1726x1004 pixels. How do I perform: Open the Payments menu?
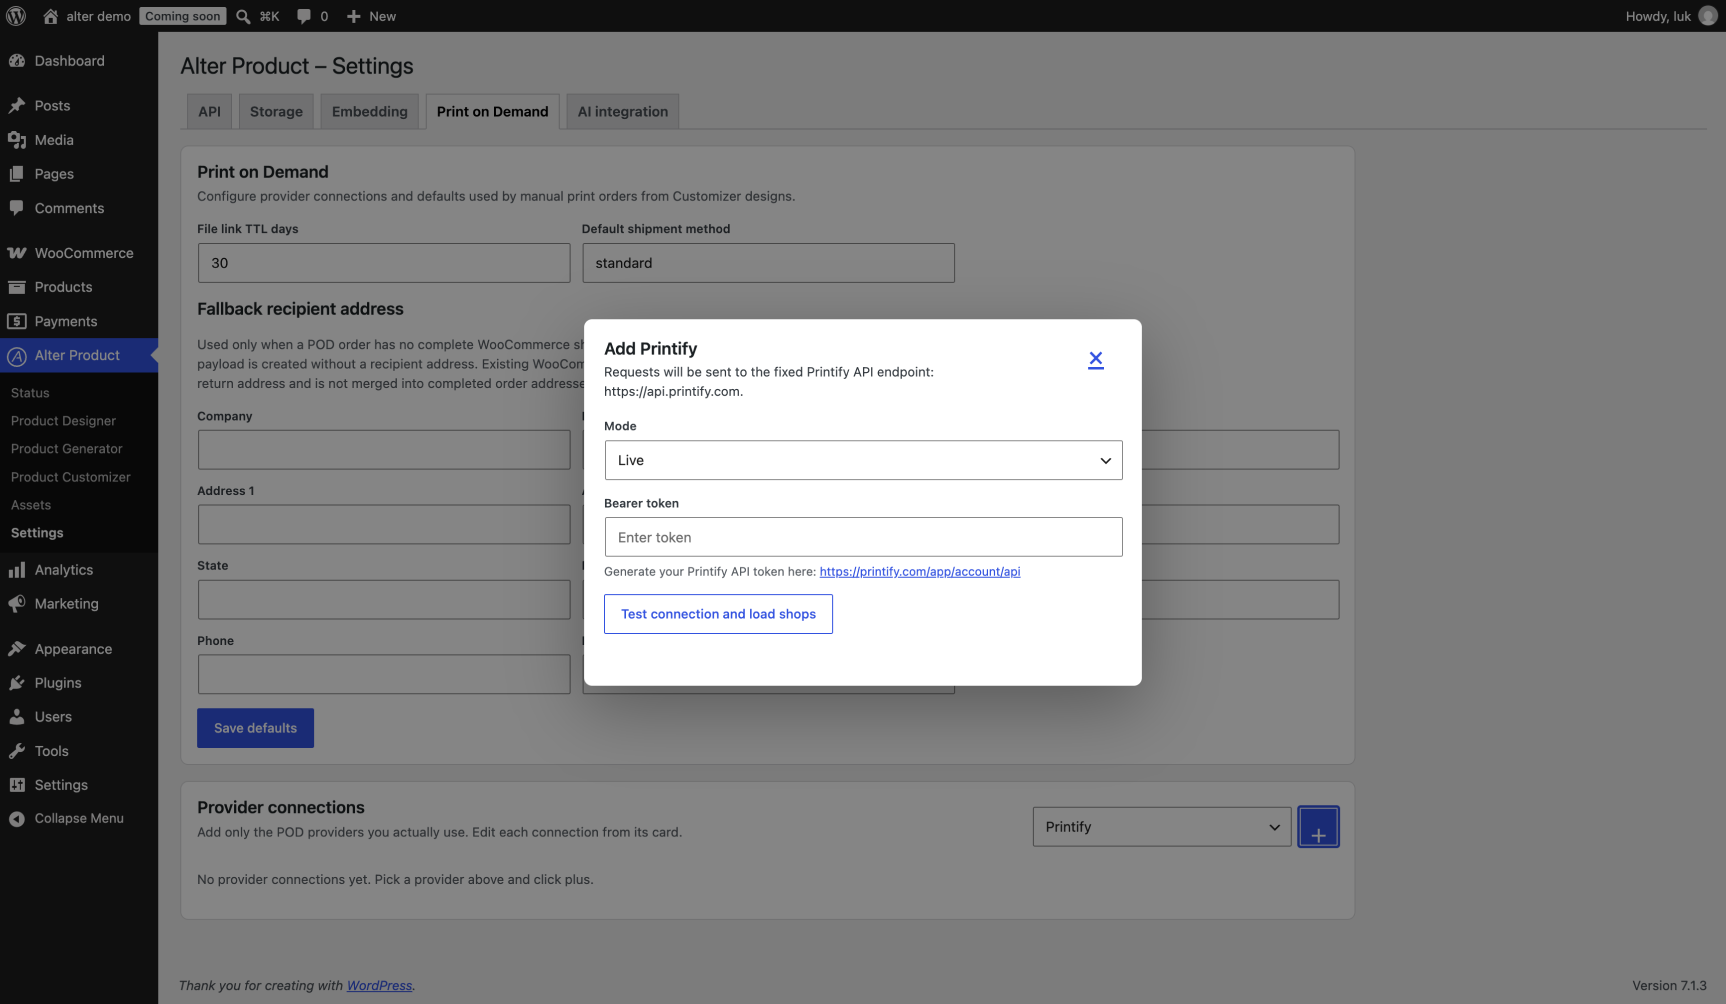(79, 321)
